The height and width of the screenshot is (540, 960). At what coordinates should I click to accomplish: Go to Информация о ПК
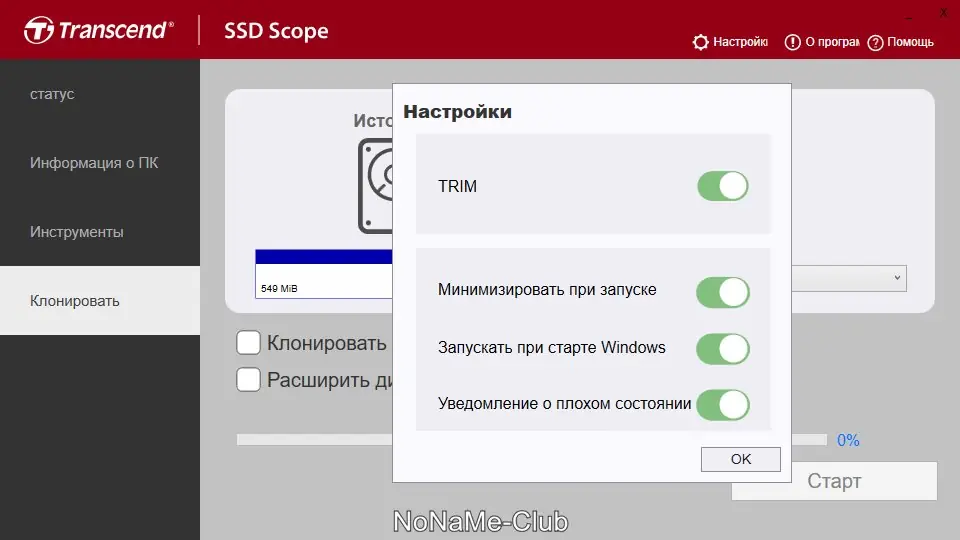click(100, 163)
